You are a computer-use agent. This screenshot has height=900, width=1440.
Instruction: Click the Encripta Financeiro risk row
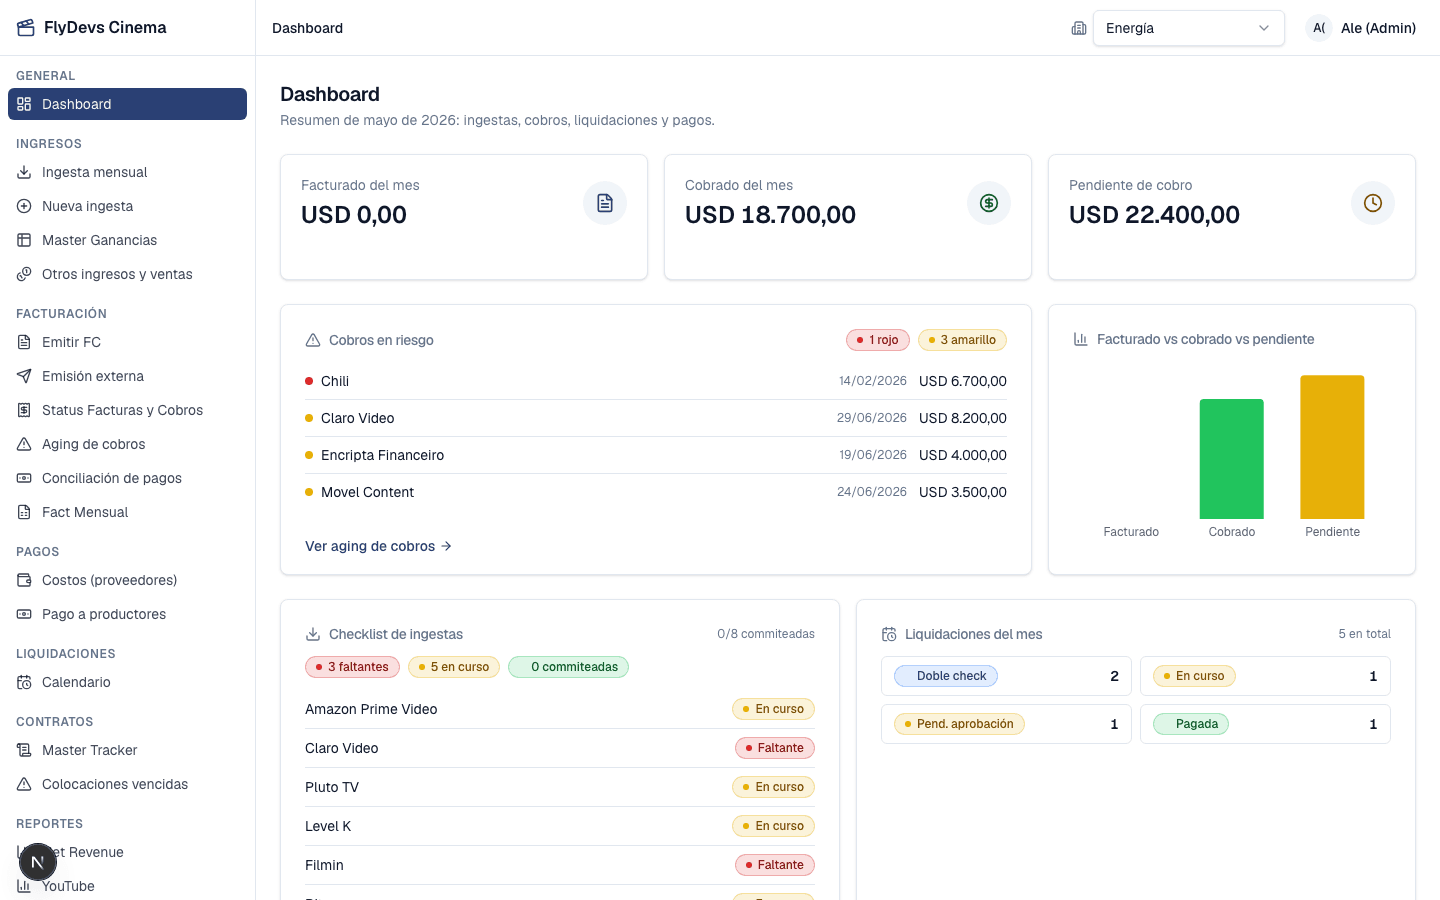click(x=656, y=455)
